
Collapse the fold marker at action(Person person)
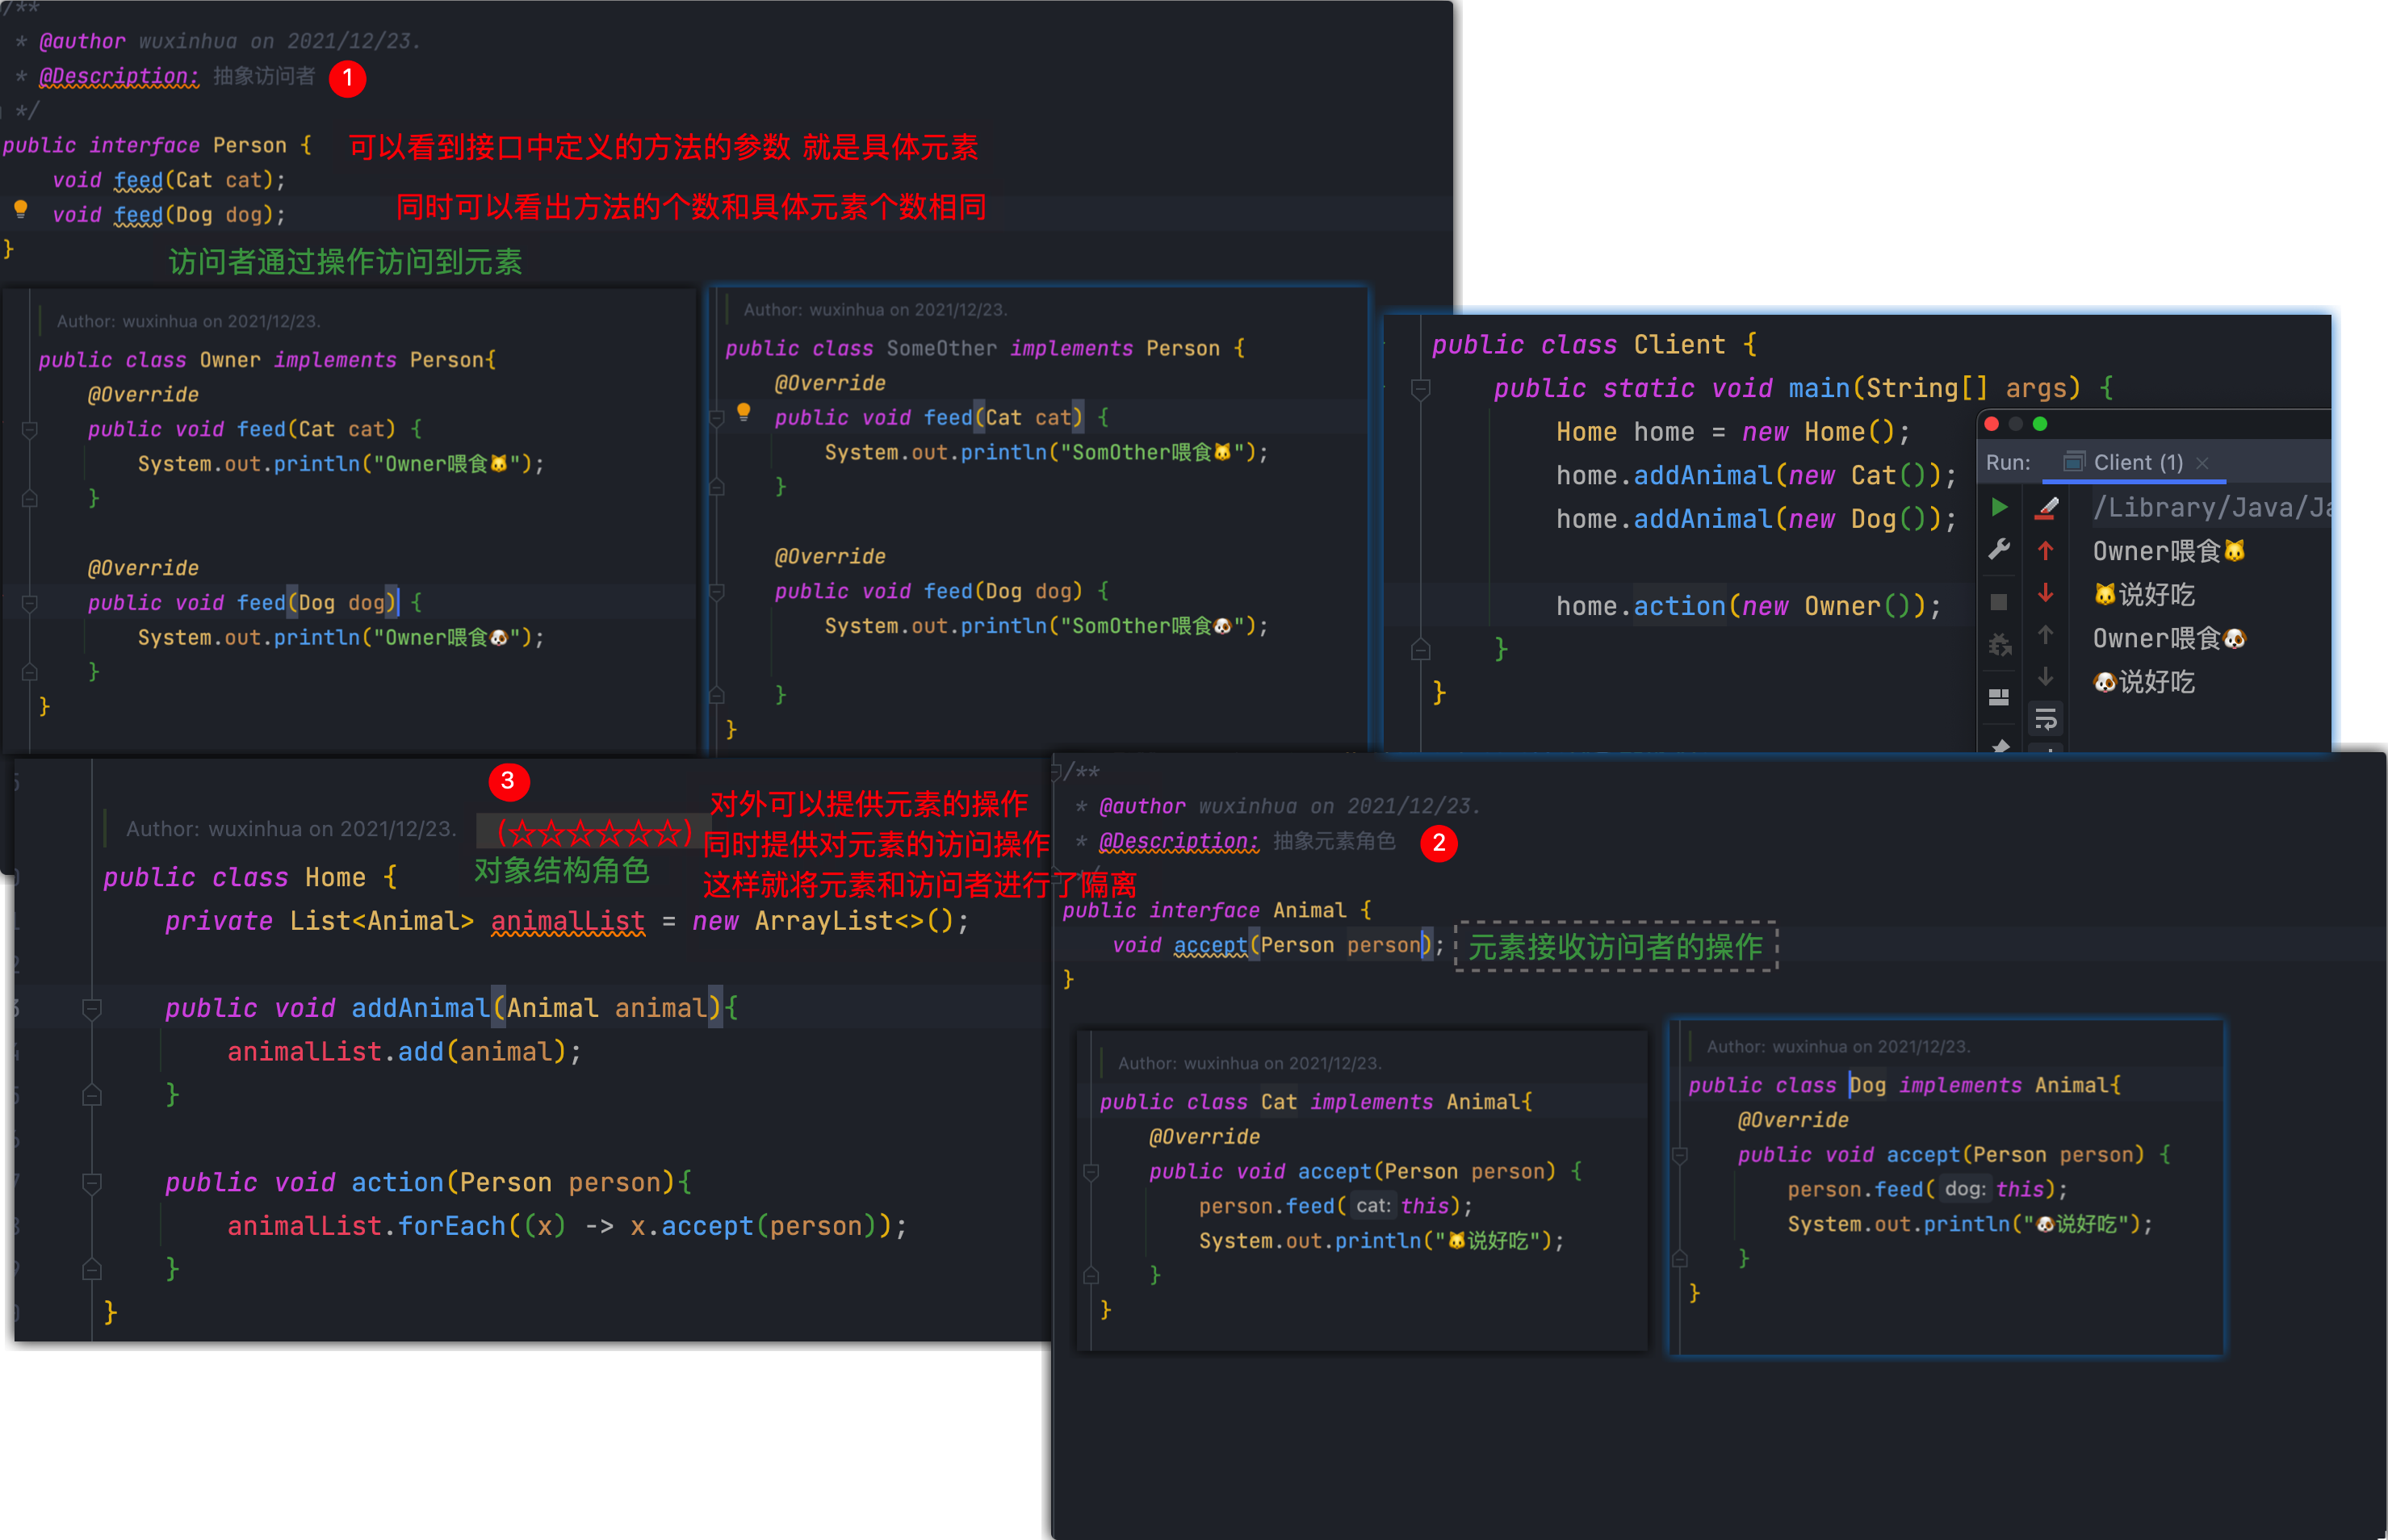click(x=92, y=1183)
